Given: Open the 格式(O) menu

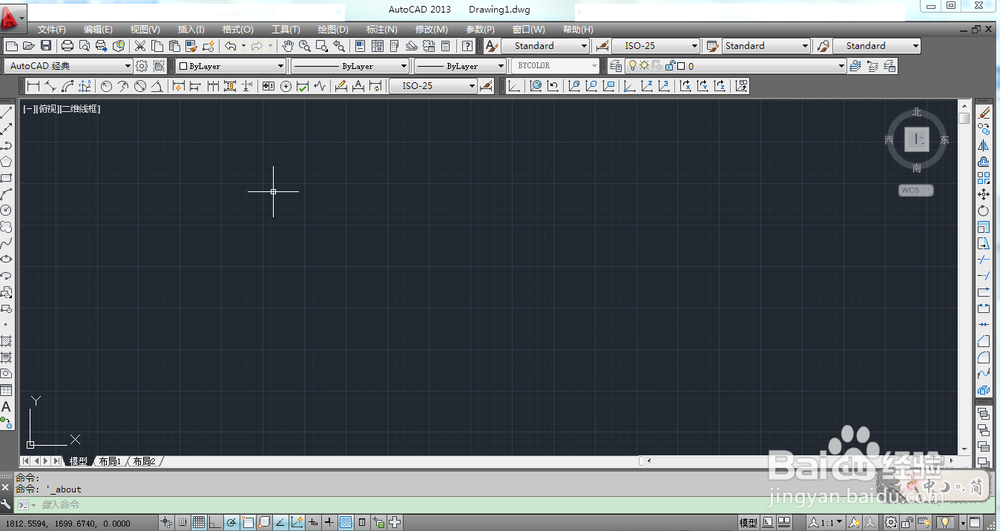Looking at the screenshot, I should point(238,29).
